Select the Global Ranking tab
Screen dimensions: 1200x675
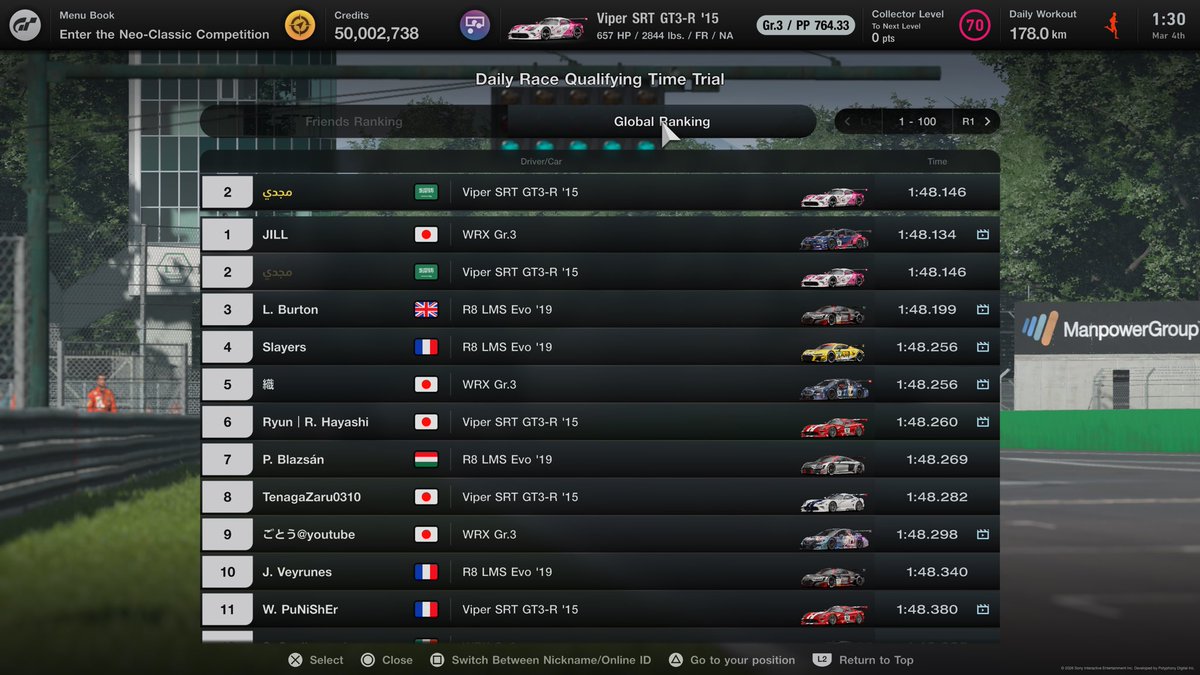[x=662, y=122]
